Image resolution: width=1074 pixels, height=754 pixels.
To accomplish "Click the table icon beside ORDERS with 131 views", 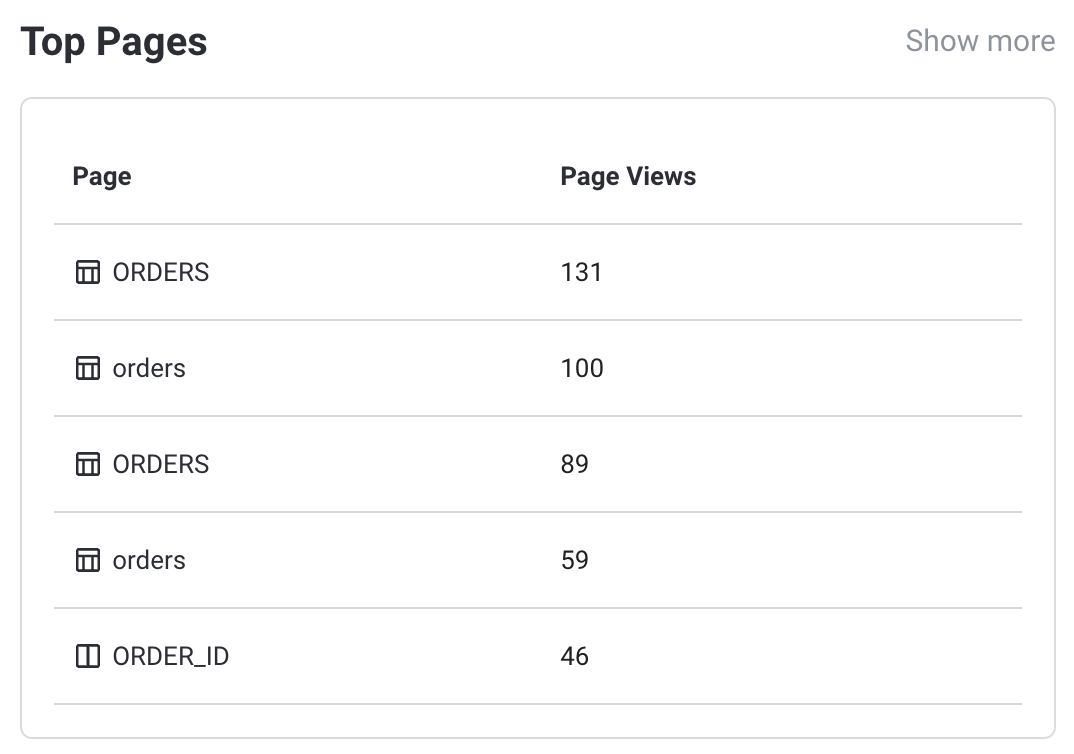I will pos(88,272).
